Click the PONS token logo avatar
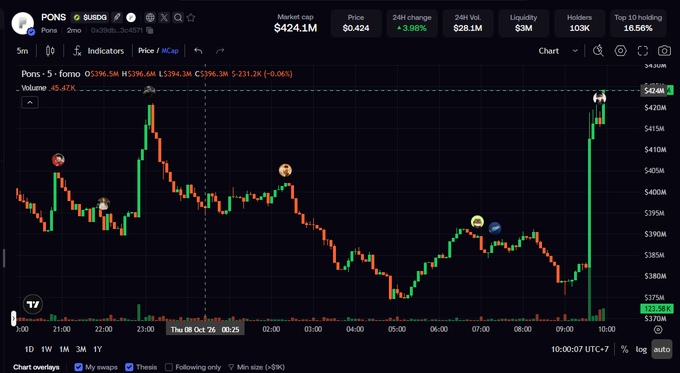 click(23, 23)
